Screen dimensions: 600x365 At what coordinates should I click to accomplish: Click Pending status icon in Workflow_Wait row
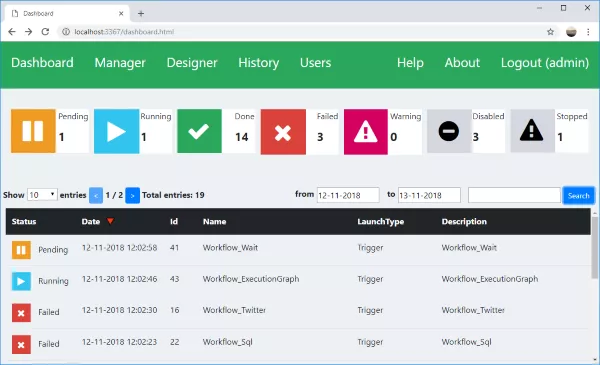(x=21, y=250)
